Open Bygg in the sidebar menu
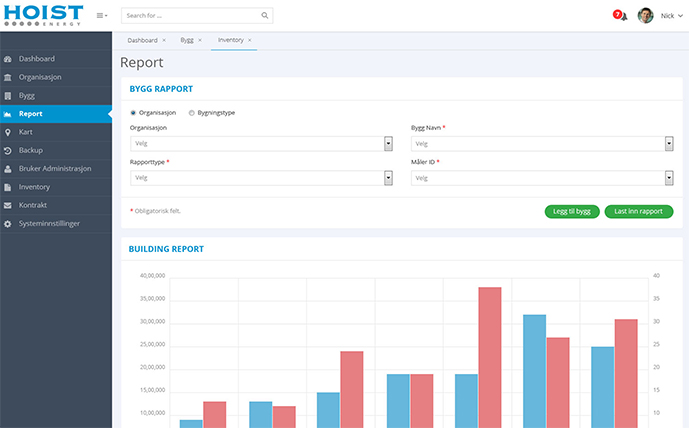Image resolution: width=689 pixels, height=428 pixels. [56, 96]
